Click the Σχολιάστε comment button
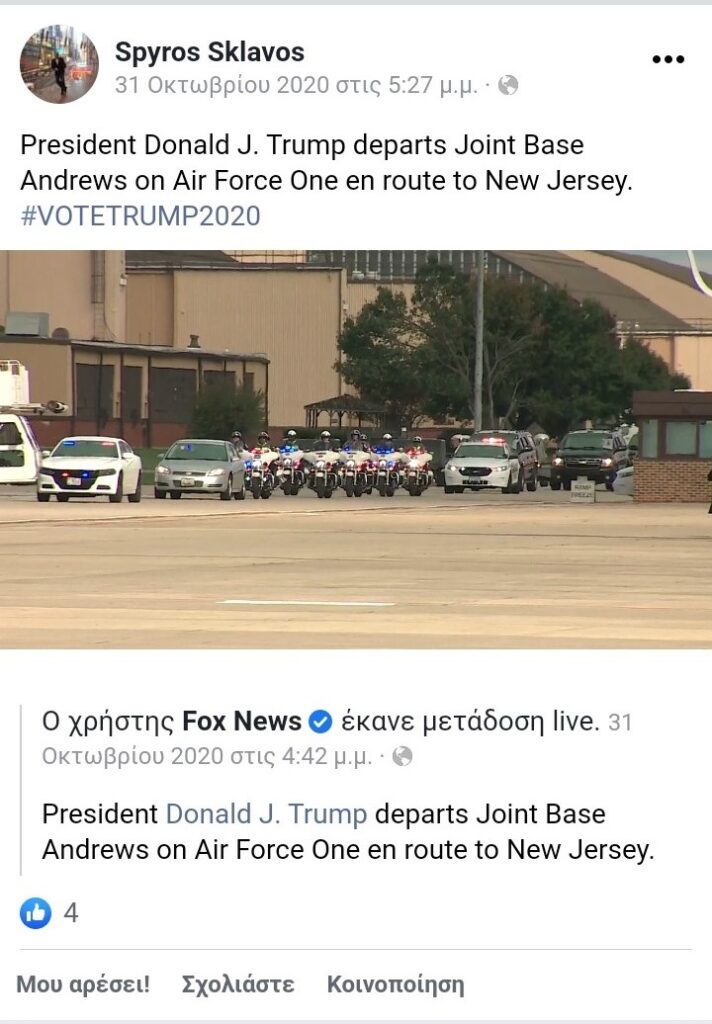The width and height of the screenshot is (712, 1024). [x=238, y=984]
